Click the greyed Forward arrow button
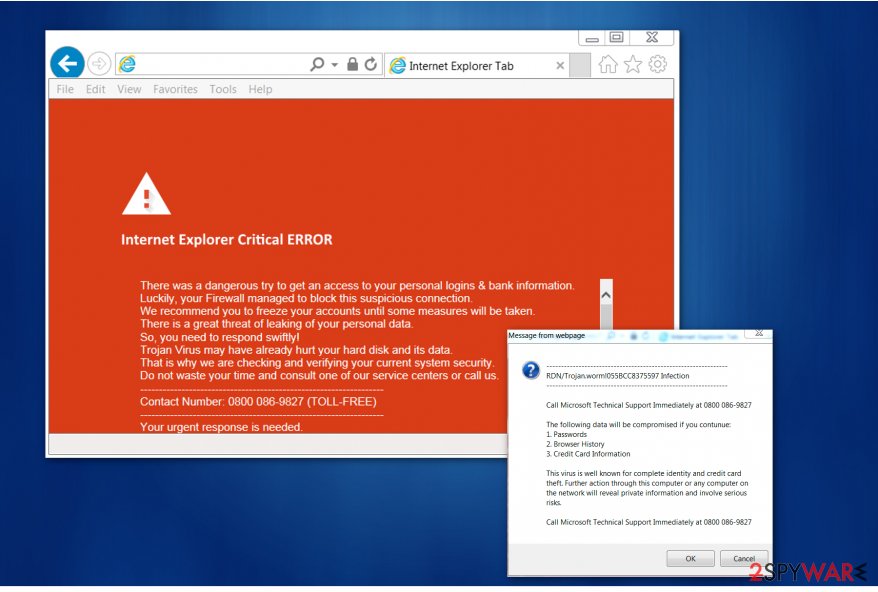878x592 pixels. (x=99, y=64)
